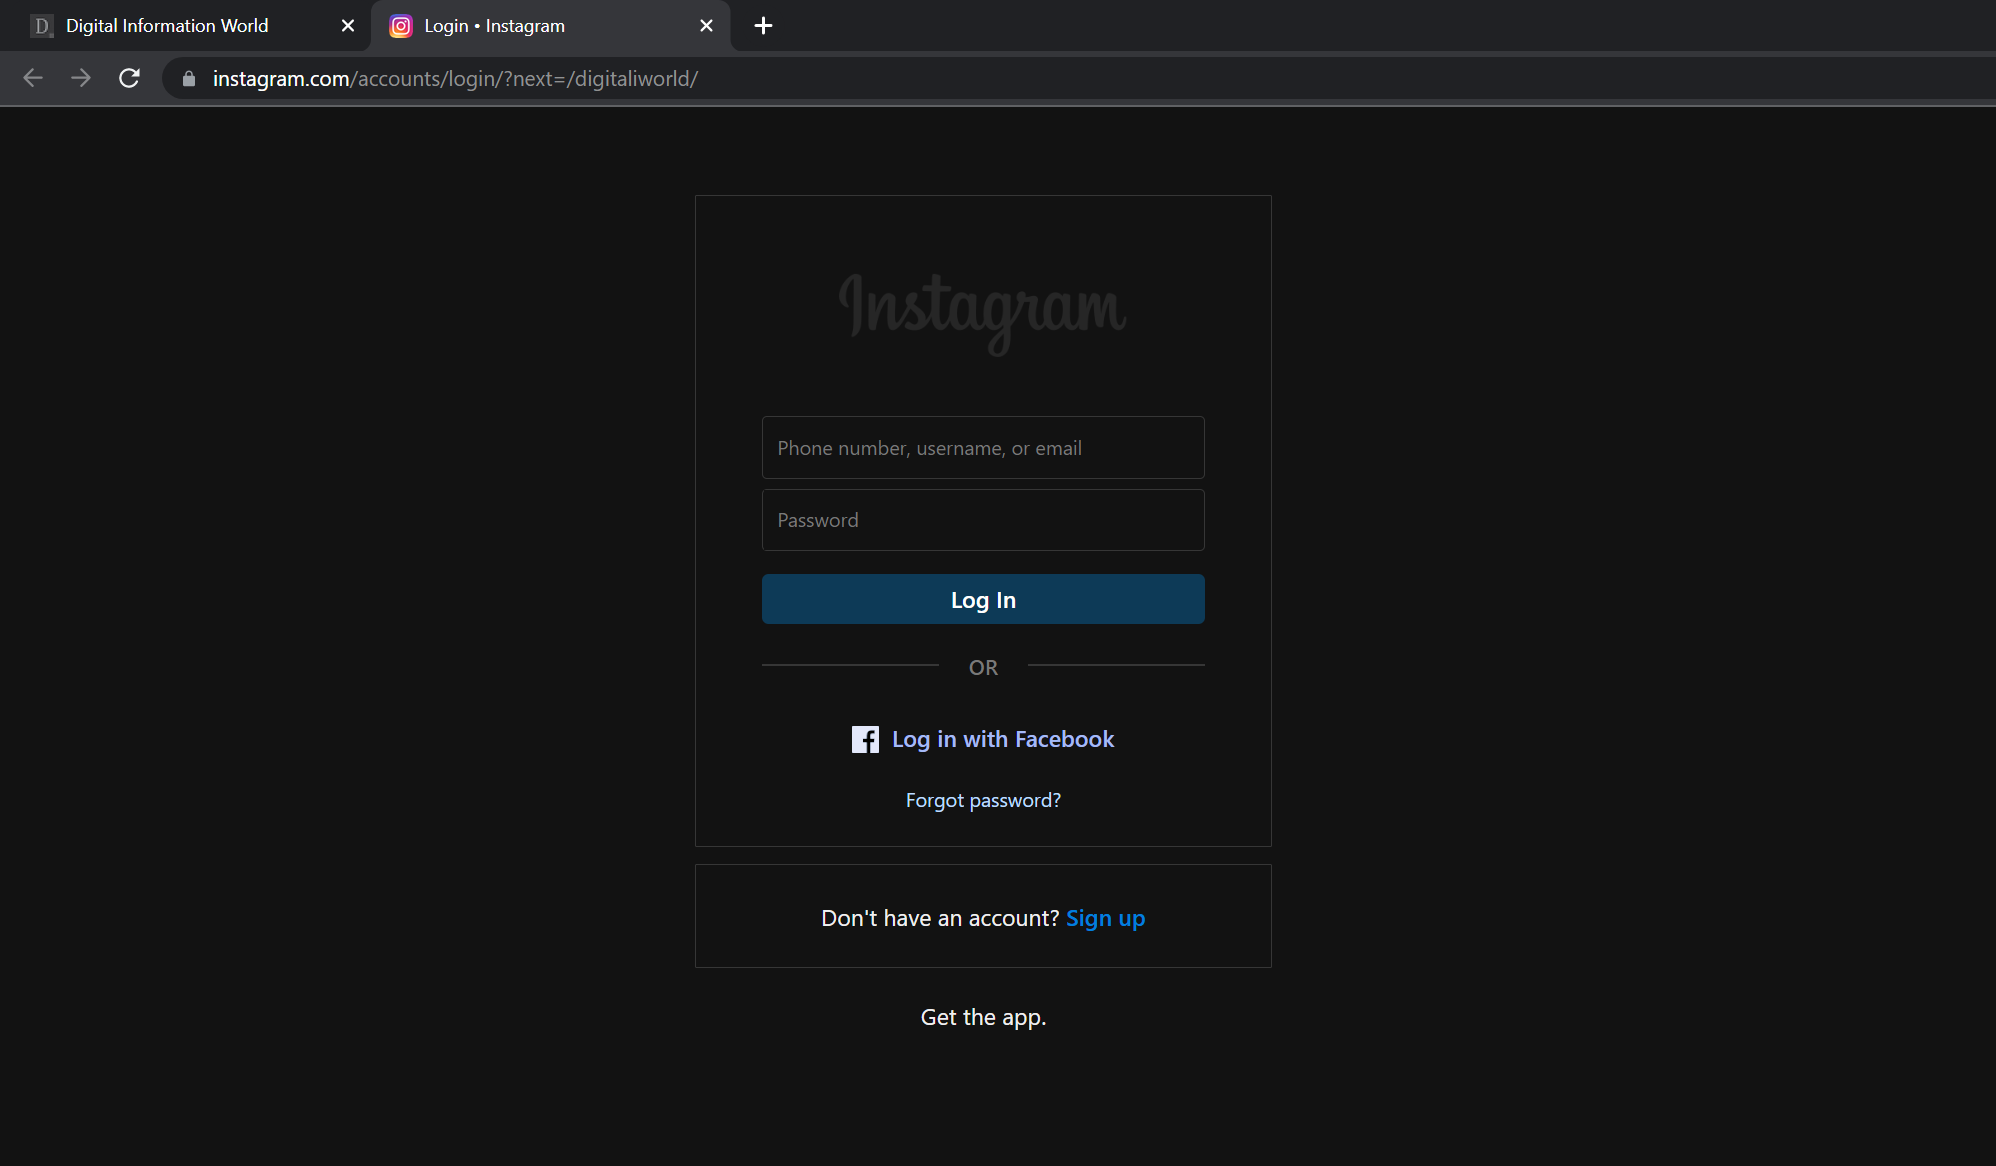
Task: Open a new browser tab
Action: [x=763, y=26]
